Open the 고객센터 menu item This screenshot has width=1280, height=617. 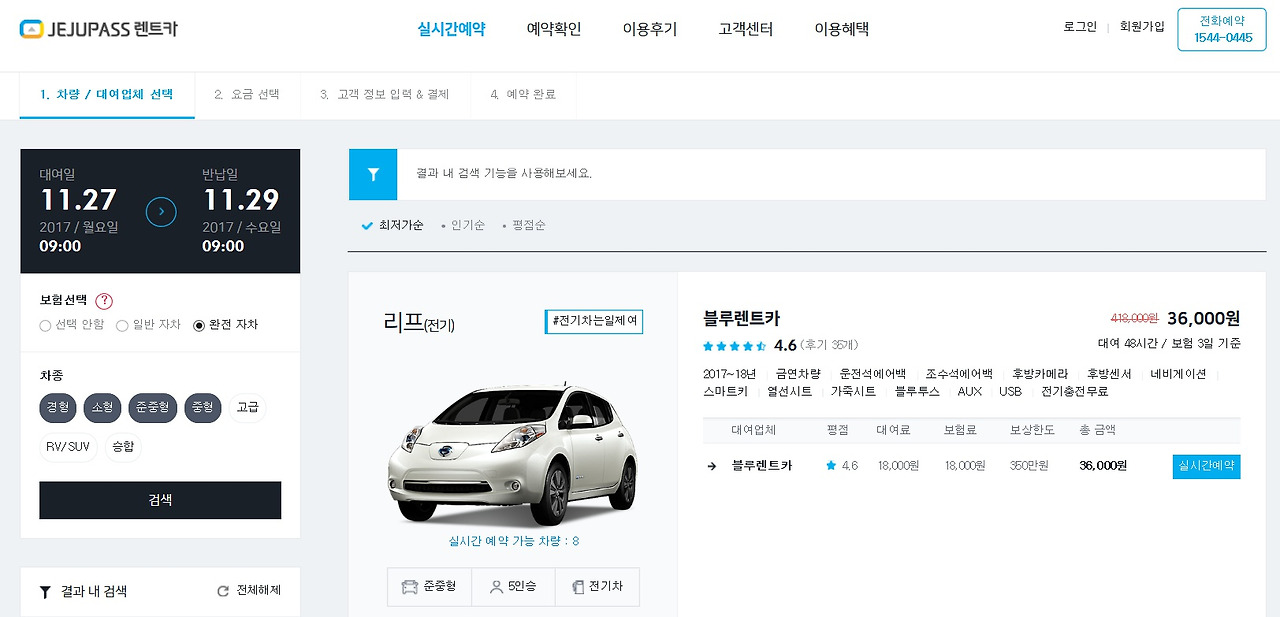(x=744, y=30)
